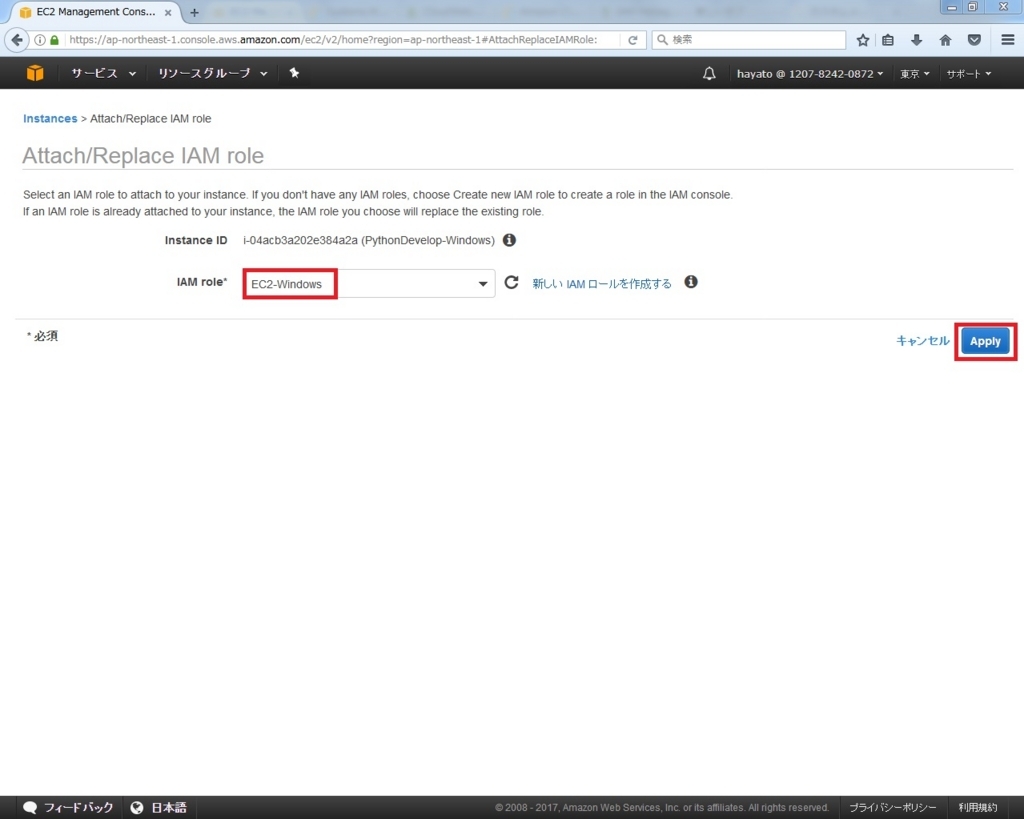Click the Attach/Replace IAM role heading

coord(143,155)
